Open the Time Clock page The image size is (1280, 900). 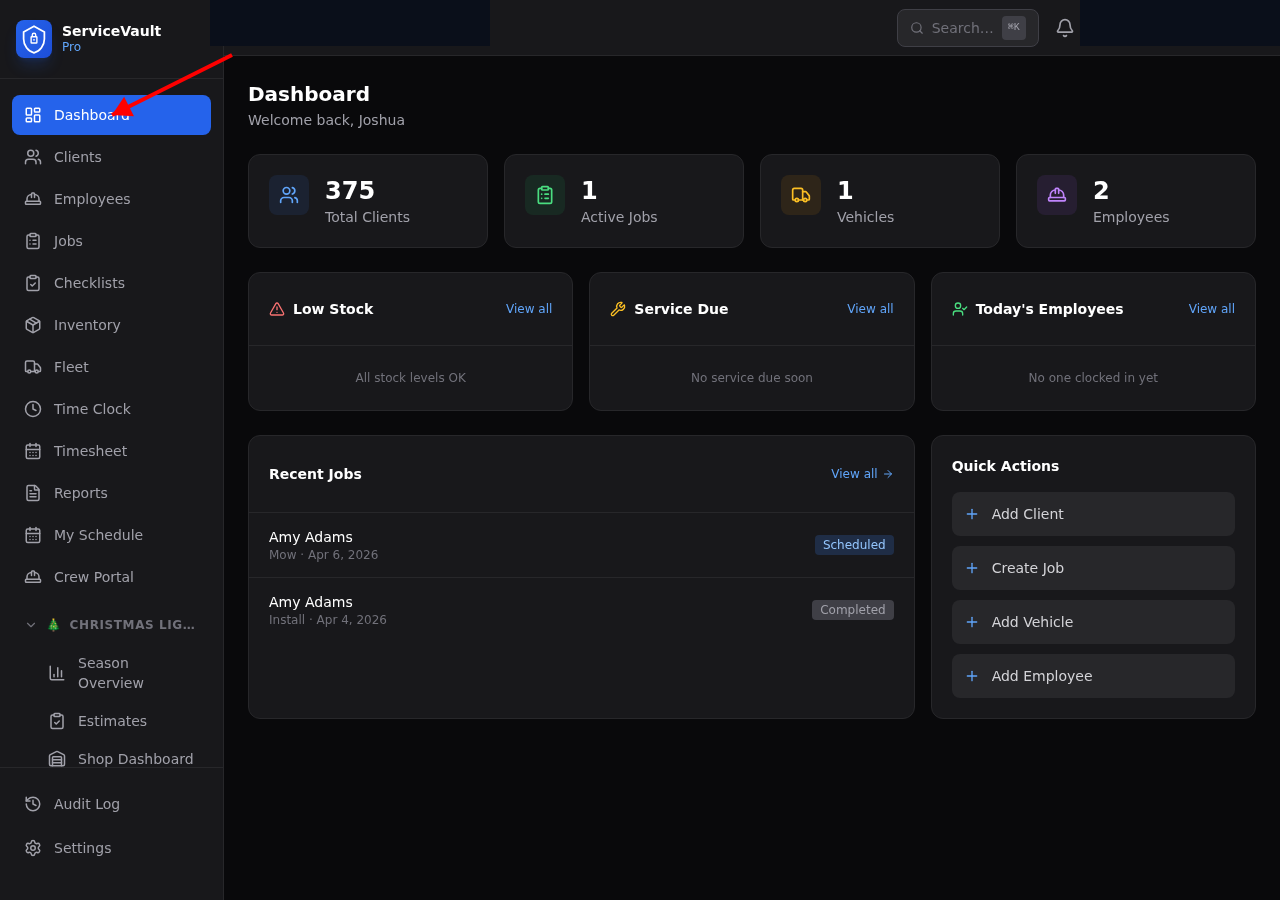click(x=92, y=409)
